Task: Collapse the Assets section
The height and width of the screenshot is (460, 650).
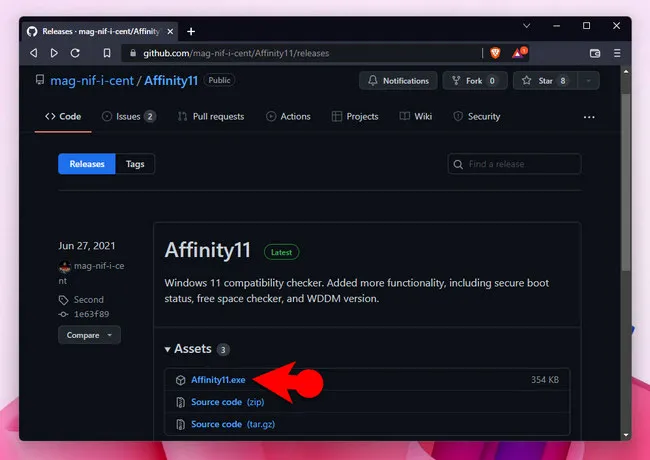Action: pyautogui.click(x=189, y=349)
